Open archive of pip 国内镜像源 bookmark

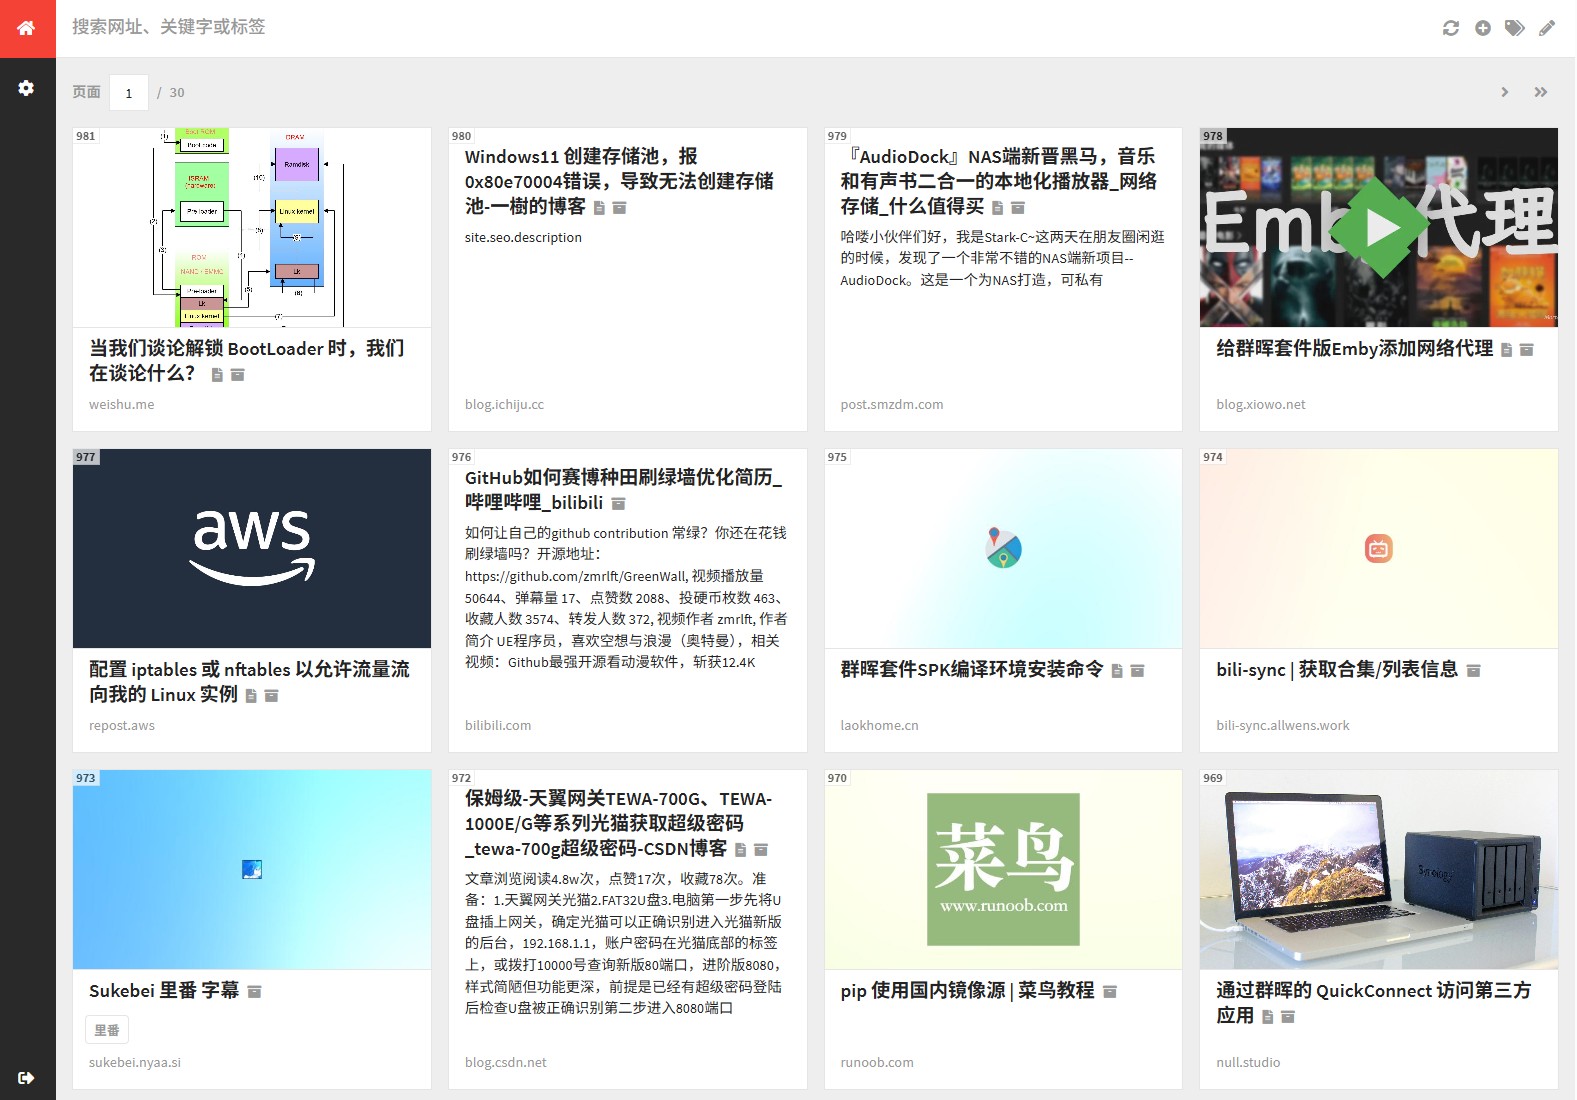tap(1110, 992)
